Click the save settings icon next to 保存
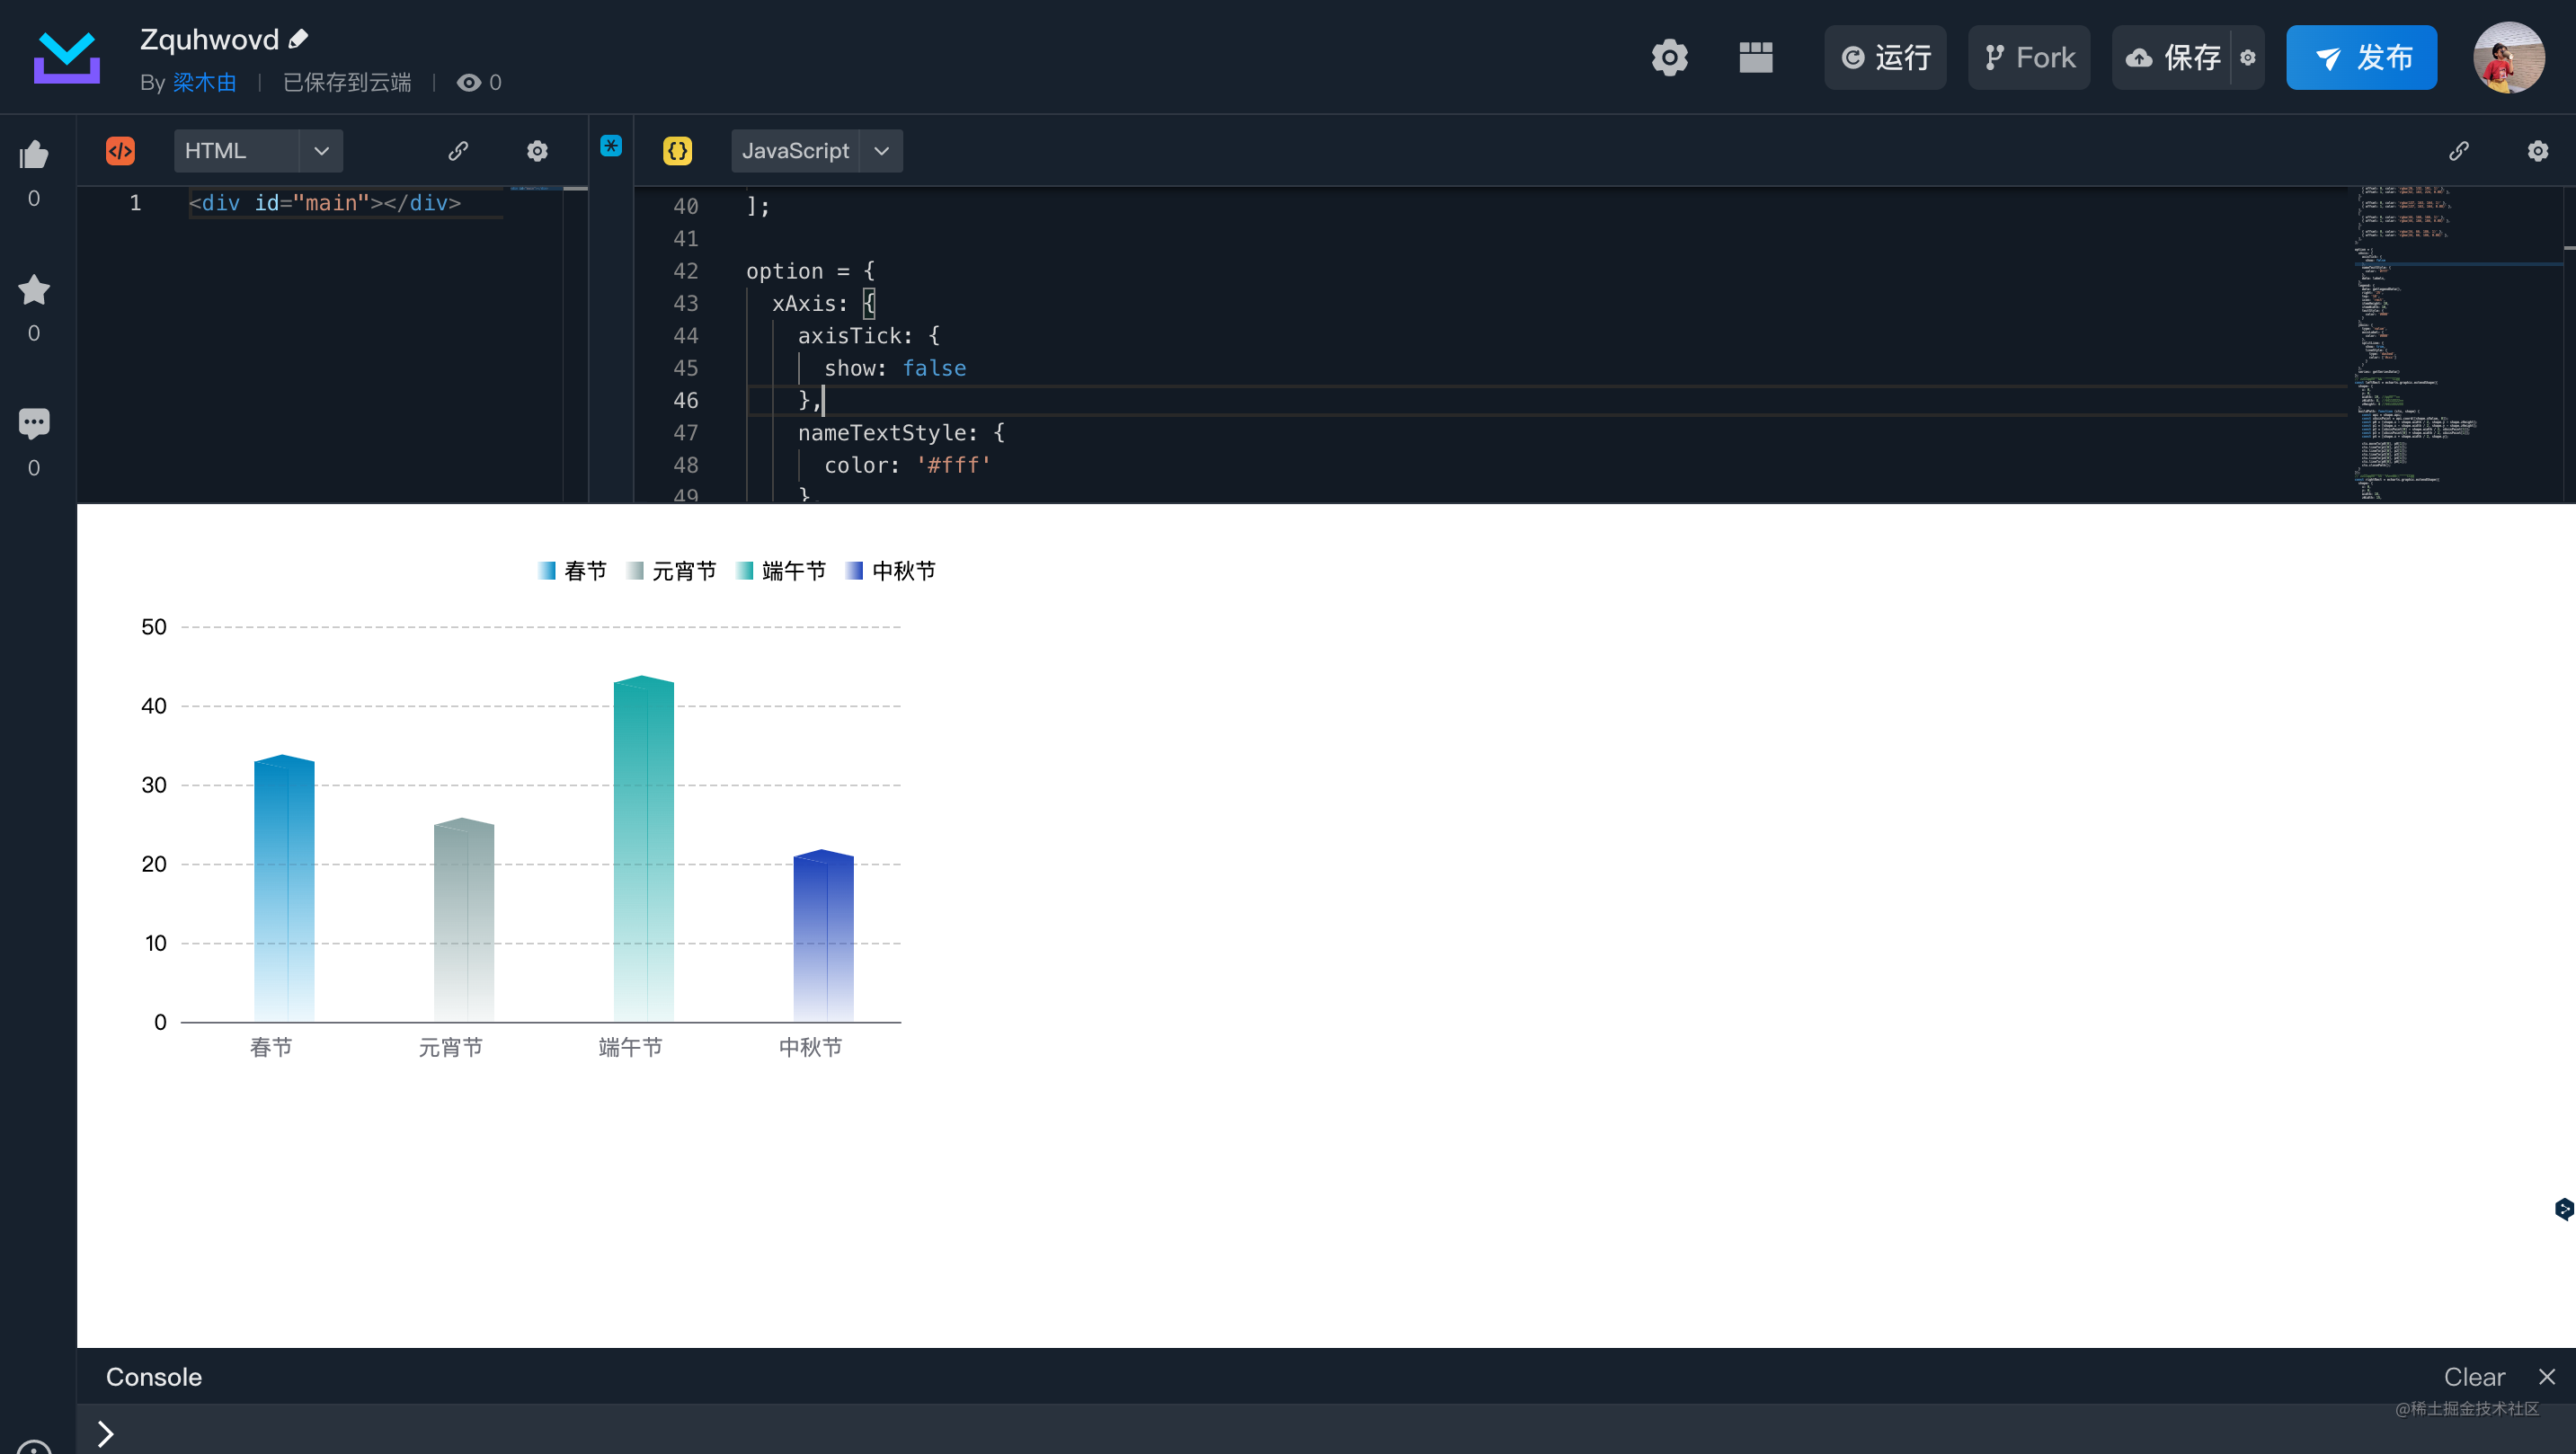 click(x=2251, y=57)
